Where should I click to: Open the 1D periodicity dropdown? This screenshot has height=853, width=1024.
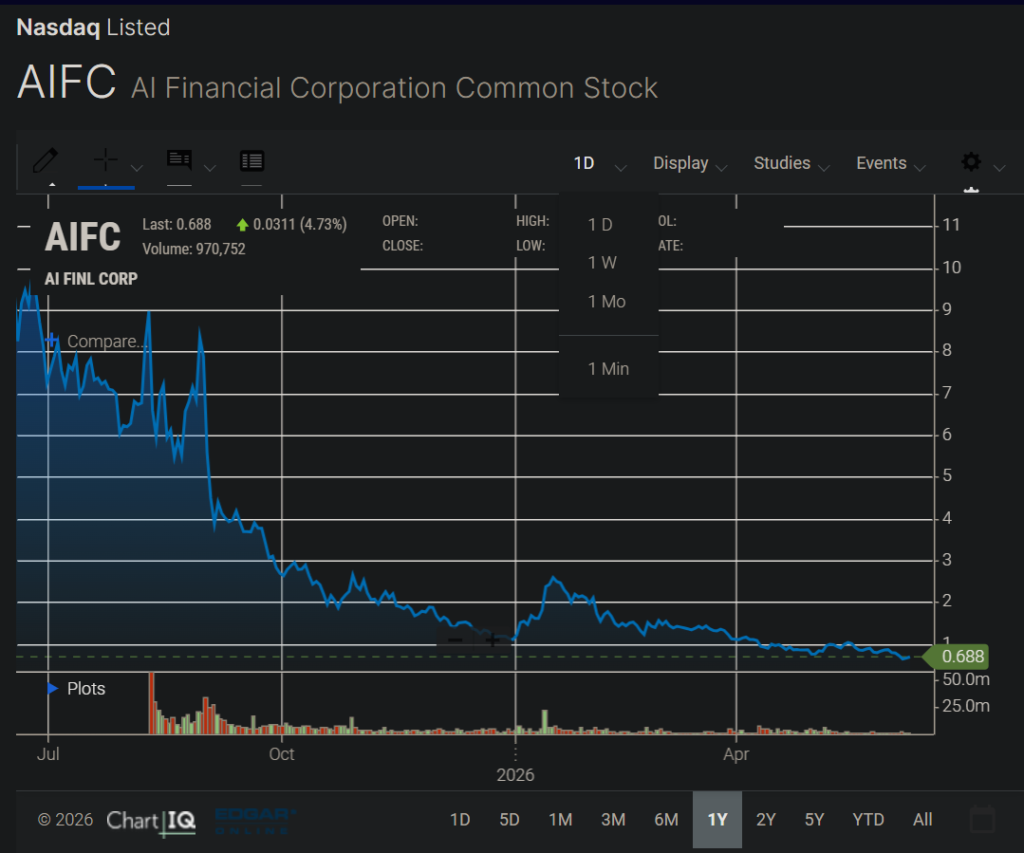(600, 163)
